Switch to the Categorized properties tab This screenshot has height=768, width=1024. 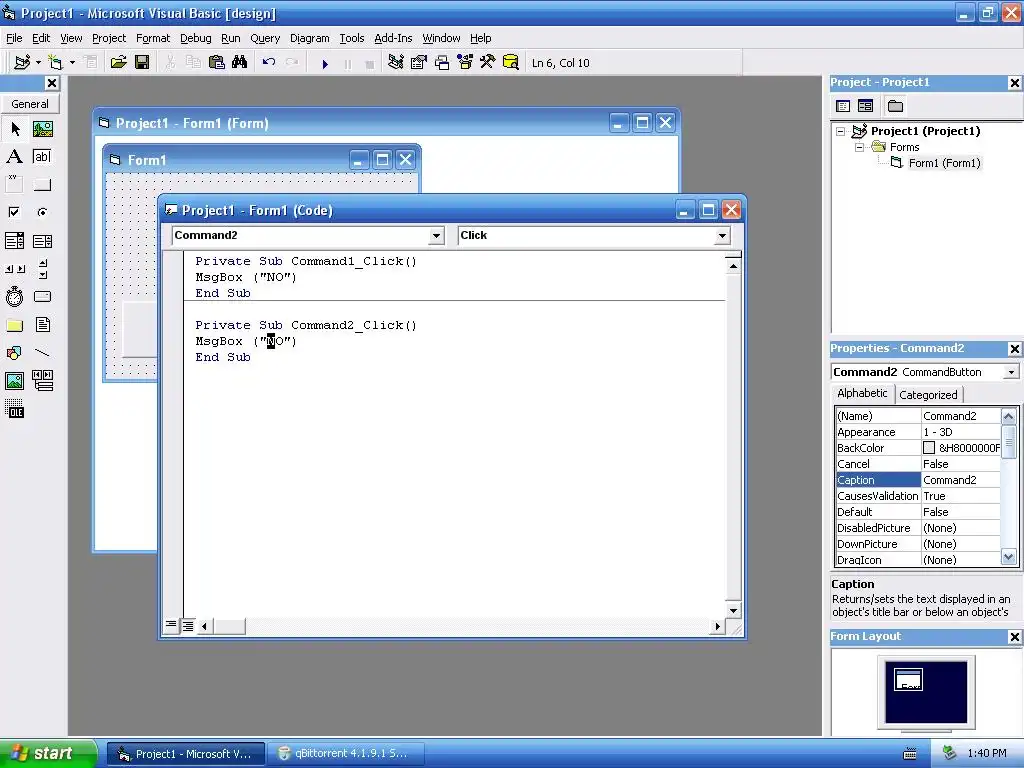click(x=928, y=394)
